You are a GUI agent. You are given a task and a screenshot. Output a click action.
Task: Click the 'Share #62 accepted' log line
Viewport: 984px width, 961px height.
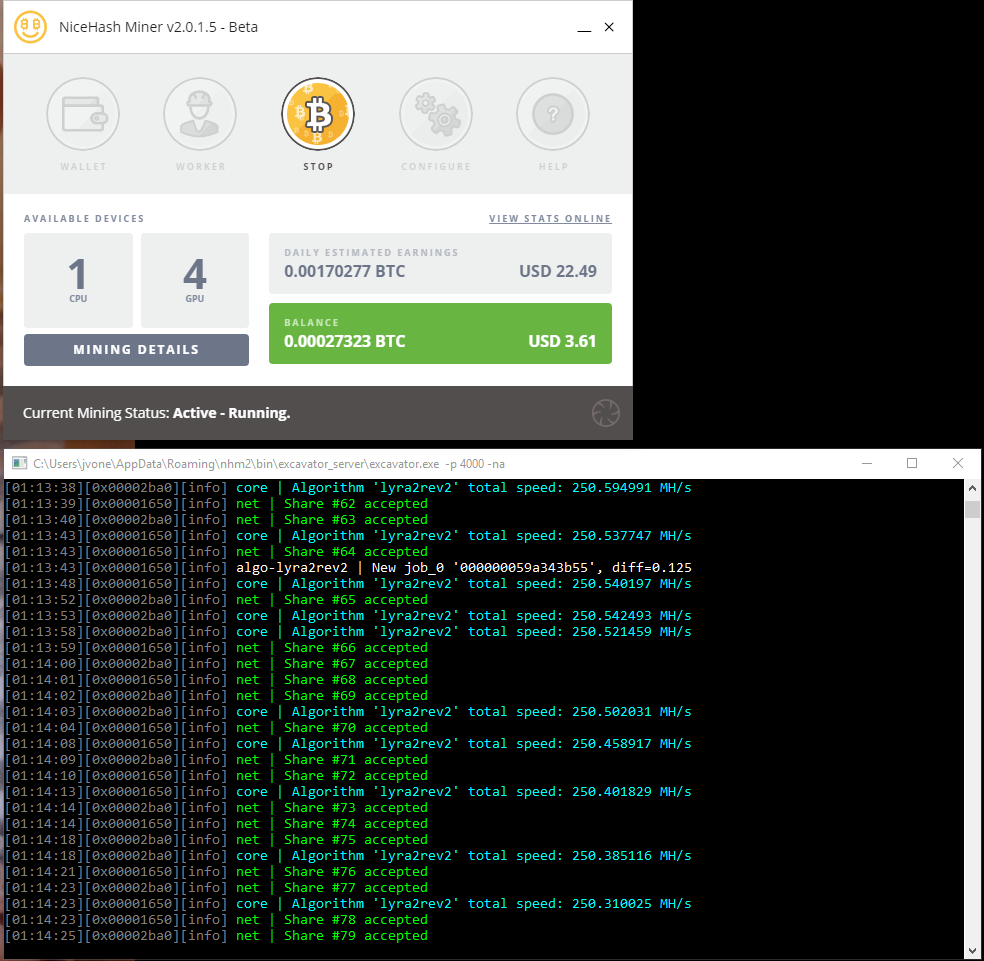[217, 503]
